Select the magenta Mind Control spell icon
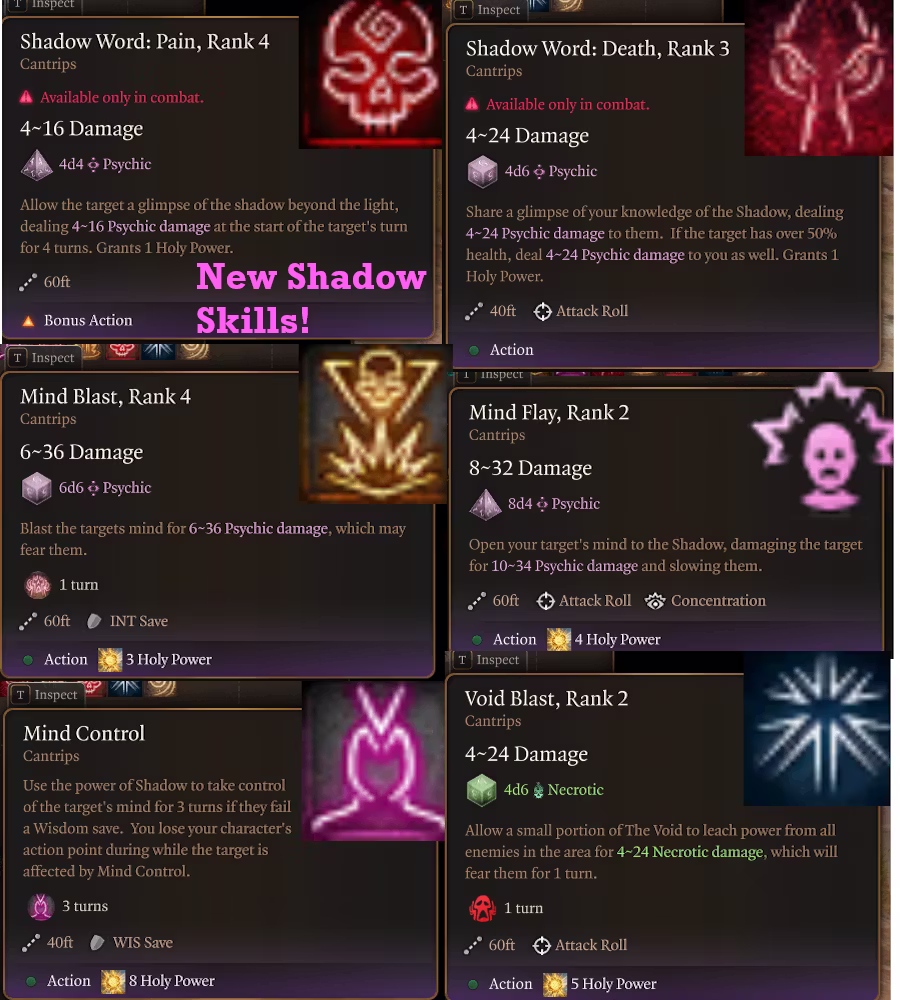 [x=374, y=761]
